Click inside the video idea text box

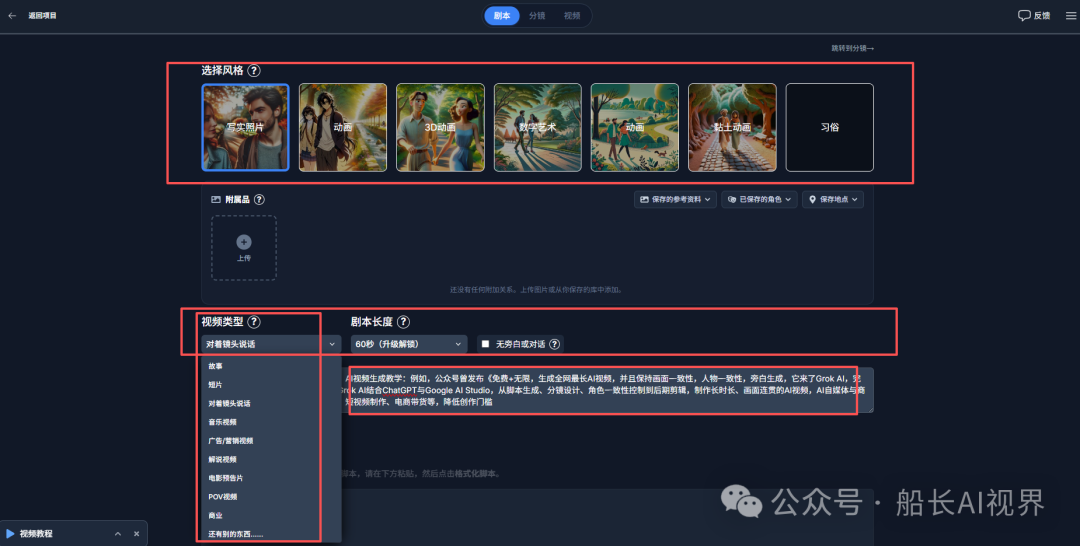coord(608,390)
